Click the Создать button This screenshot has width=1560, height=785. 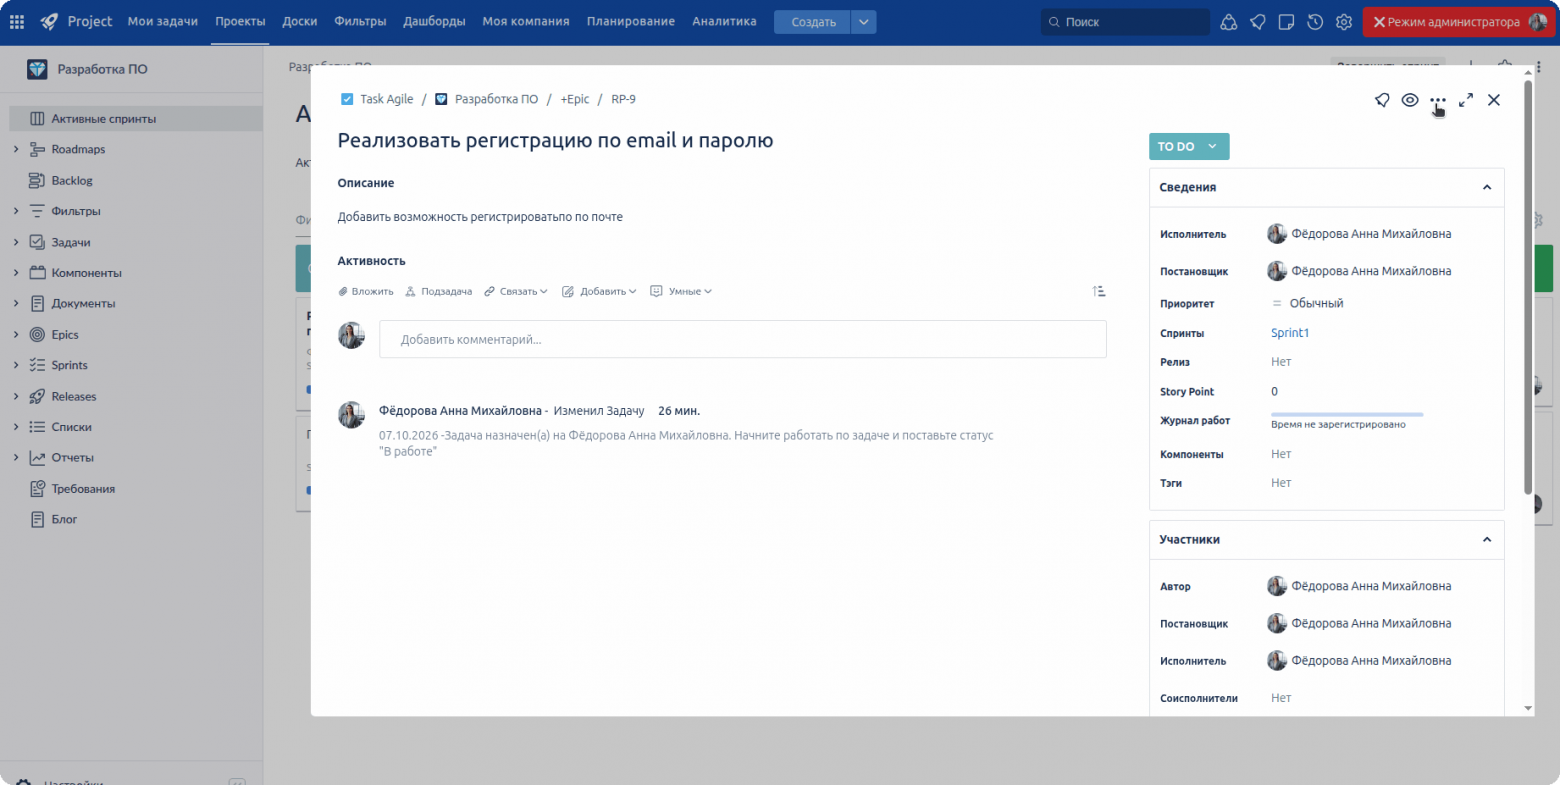[813, 22]
